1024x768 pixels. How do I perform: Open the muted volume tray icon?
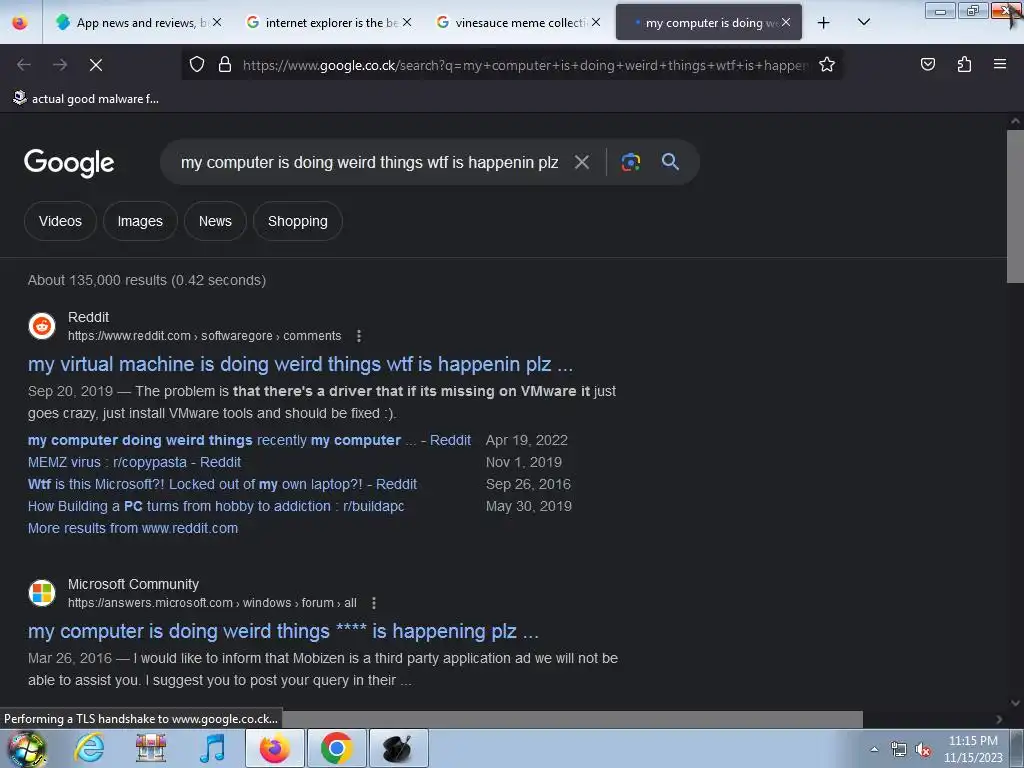tap(923, 750)
